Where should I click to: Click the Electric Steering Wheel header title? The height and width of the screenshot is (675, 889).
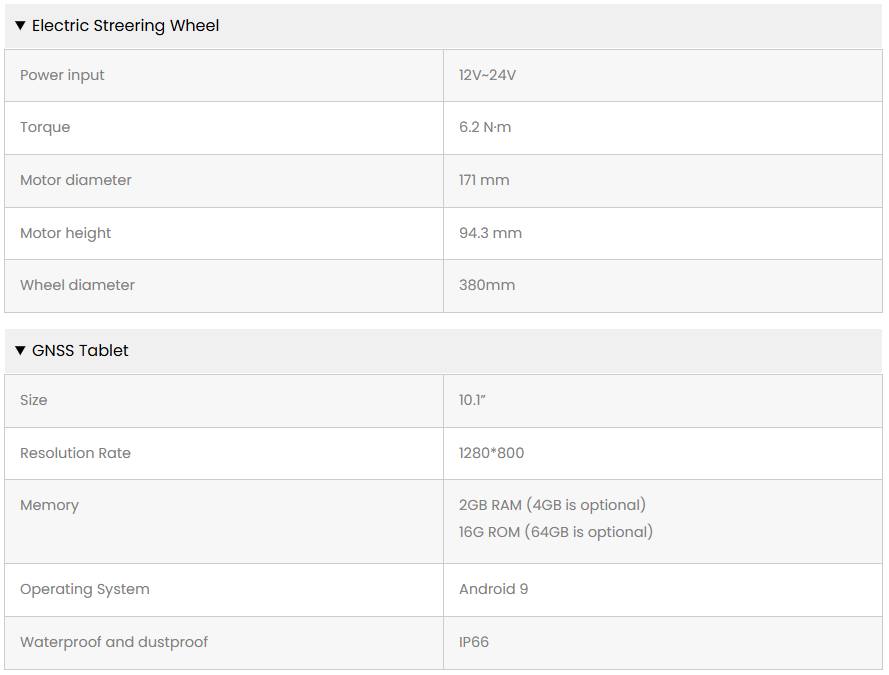coord(125,26)
